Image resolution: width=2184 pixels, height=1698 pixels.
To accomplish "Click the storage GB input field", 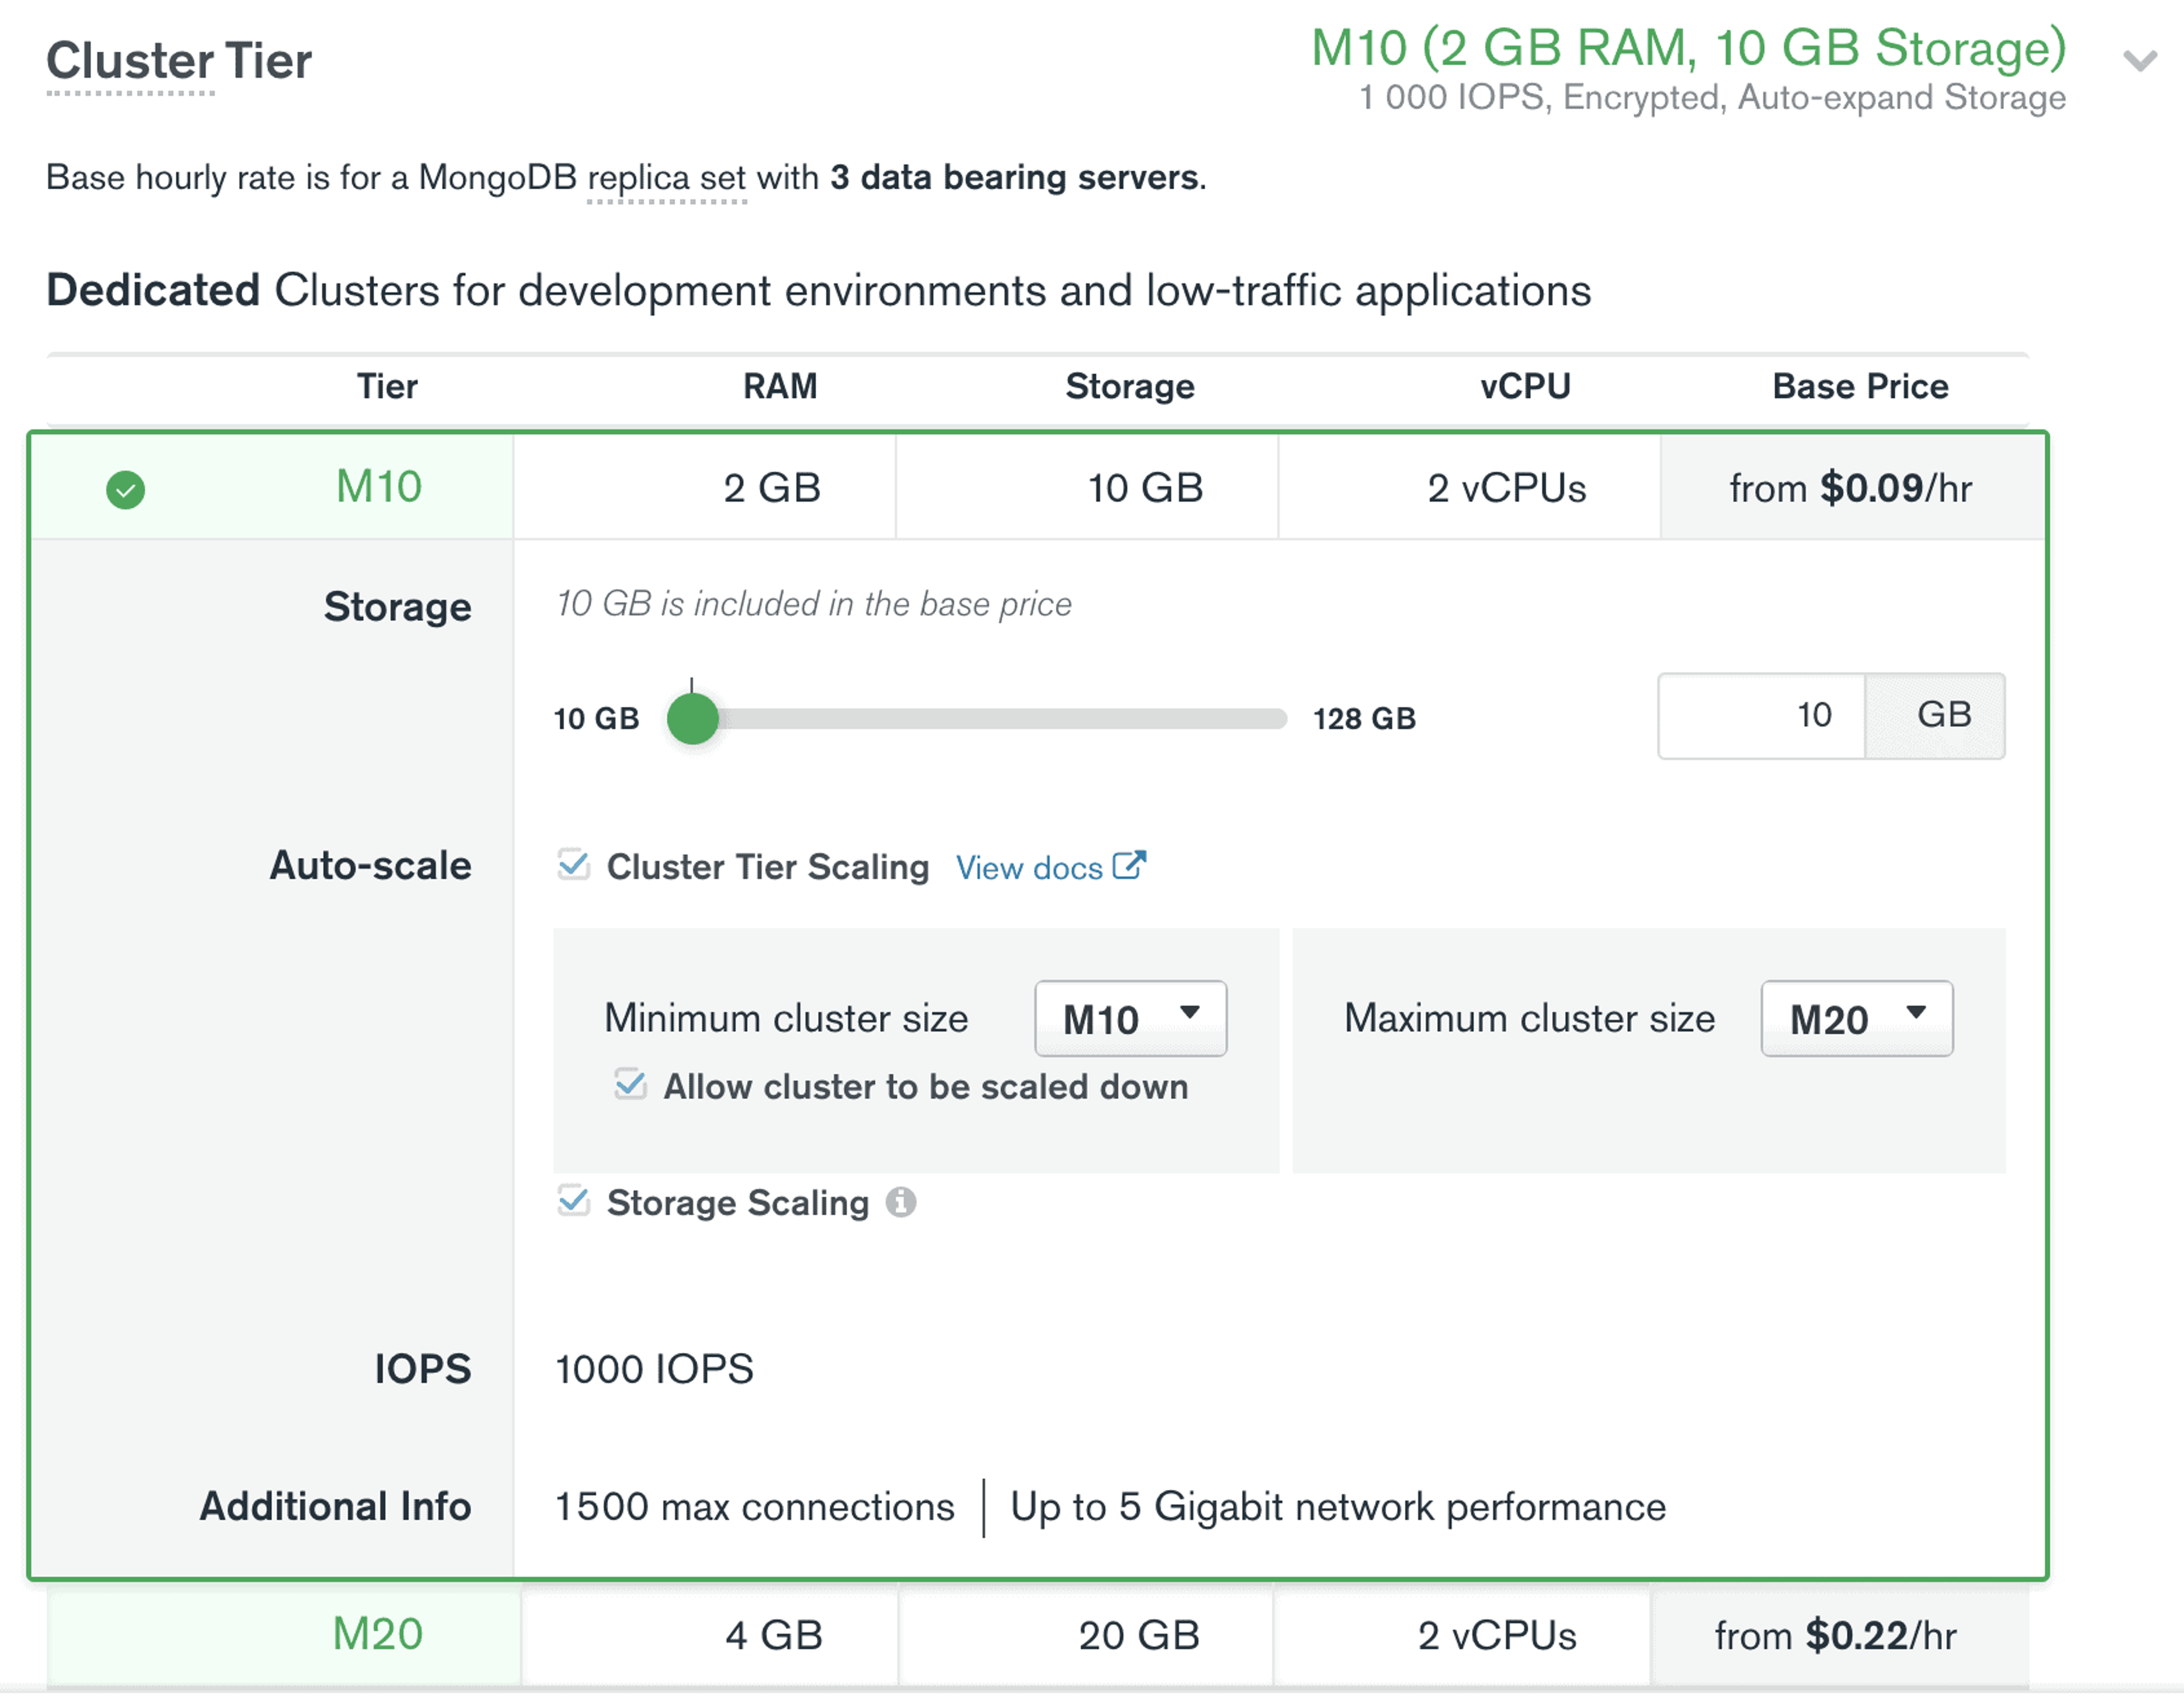I will (x=1762, y=716).
